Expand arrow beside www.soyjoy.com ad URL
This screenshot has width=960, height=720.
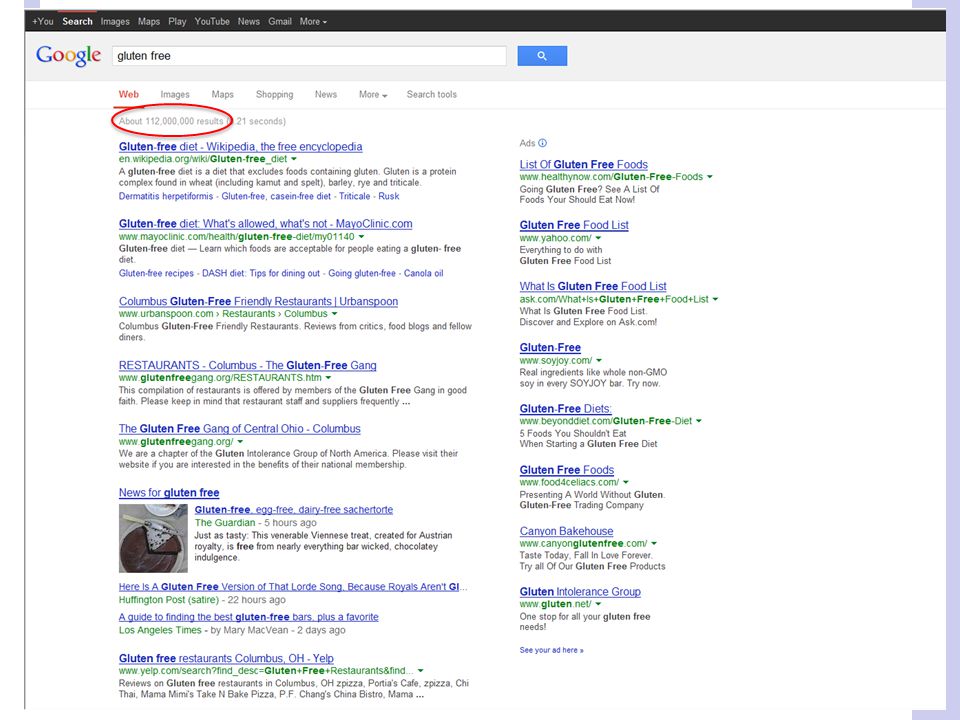[599, 361]
